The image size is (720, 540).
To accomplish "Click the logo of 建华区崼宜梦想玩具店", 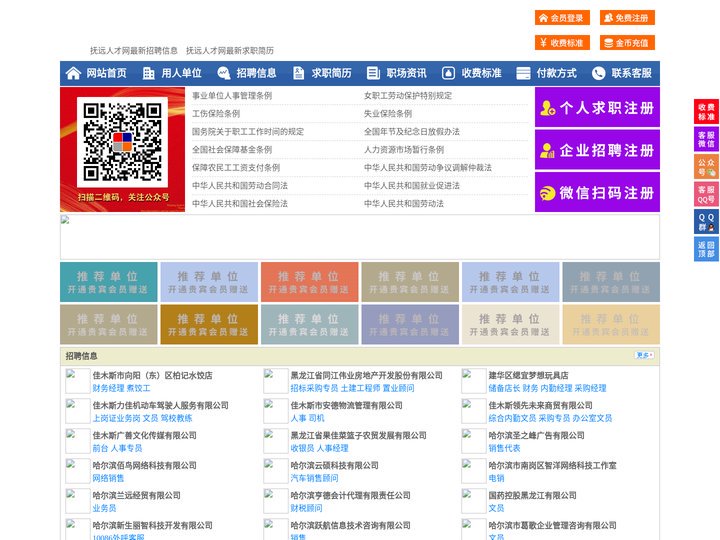I will (473, 381).
